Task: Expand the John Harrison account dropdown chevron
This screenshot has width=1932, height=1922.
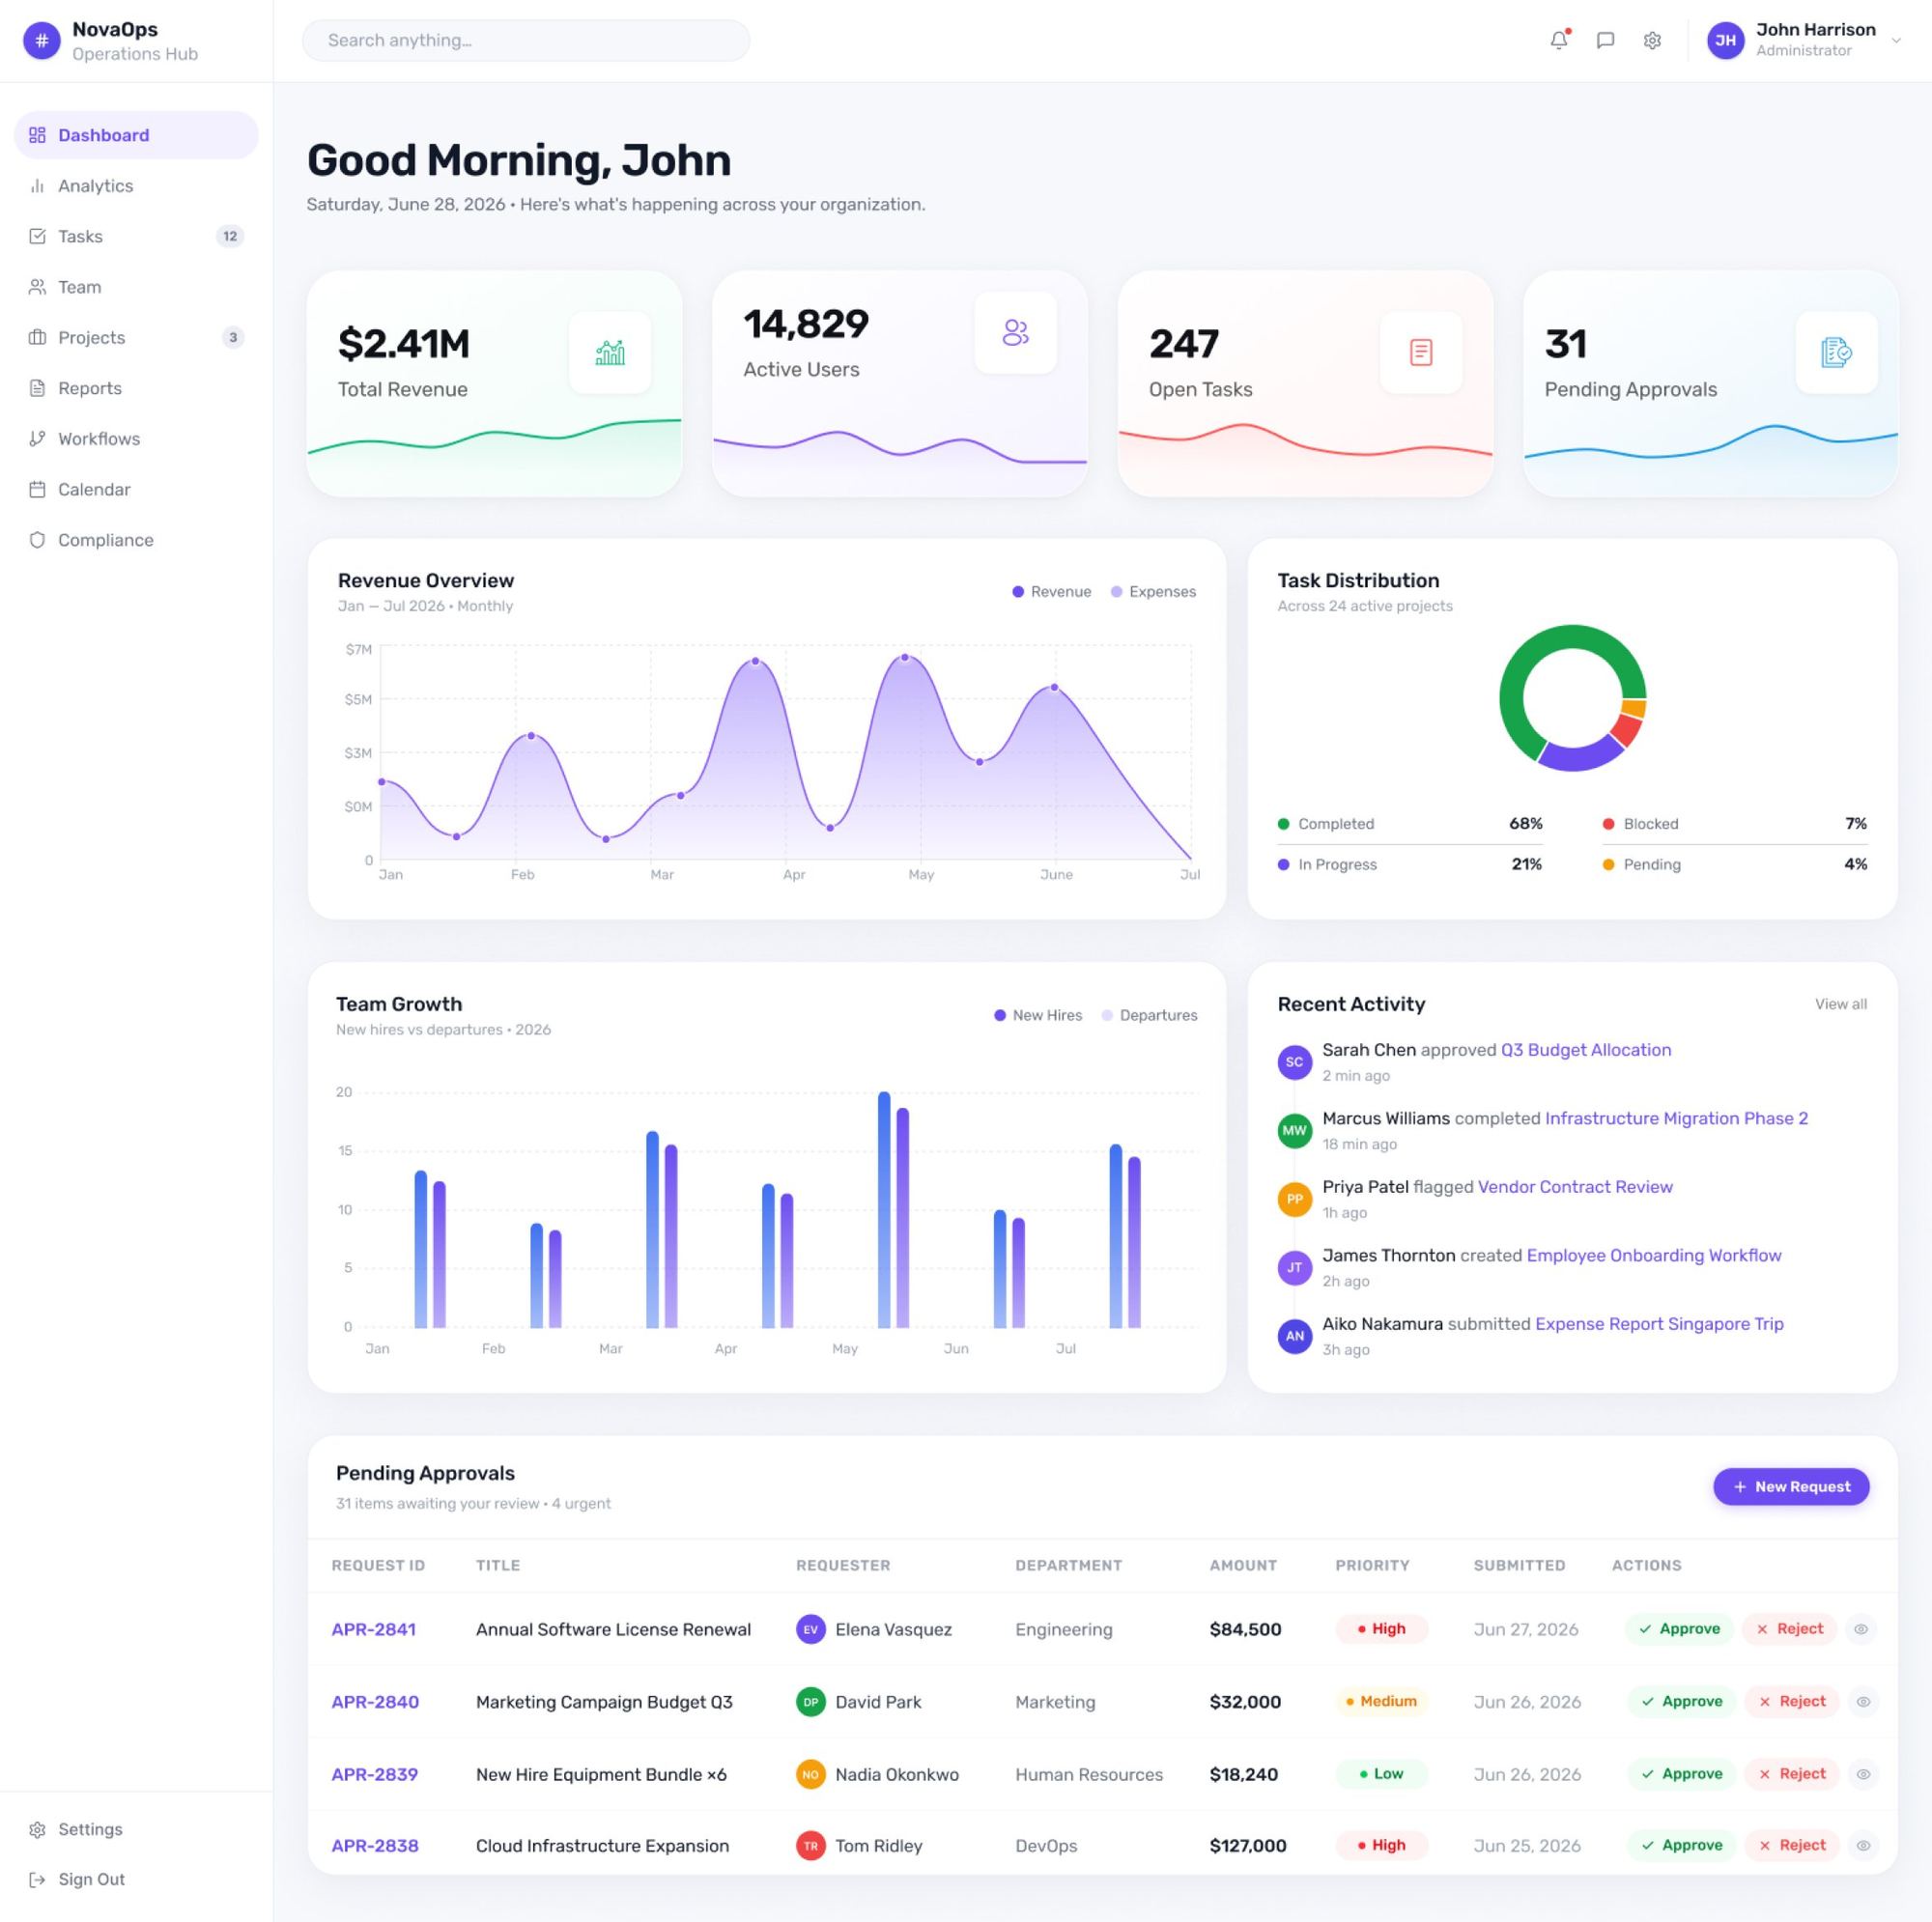Action: tap(1895, 41)
